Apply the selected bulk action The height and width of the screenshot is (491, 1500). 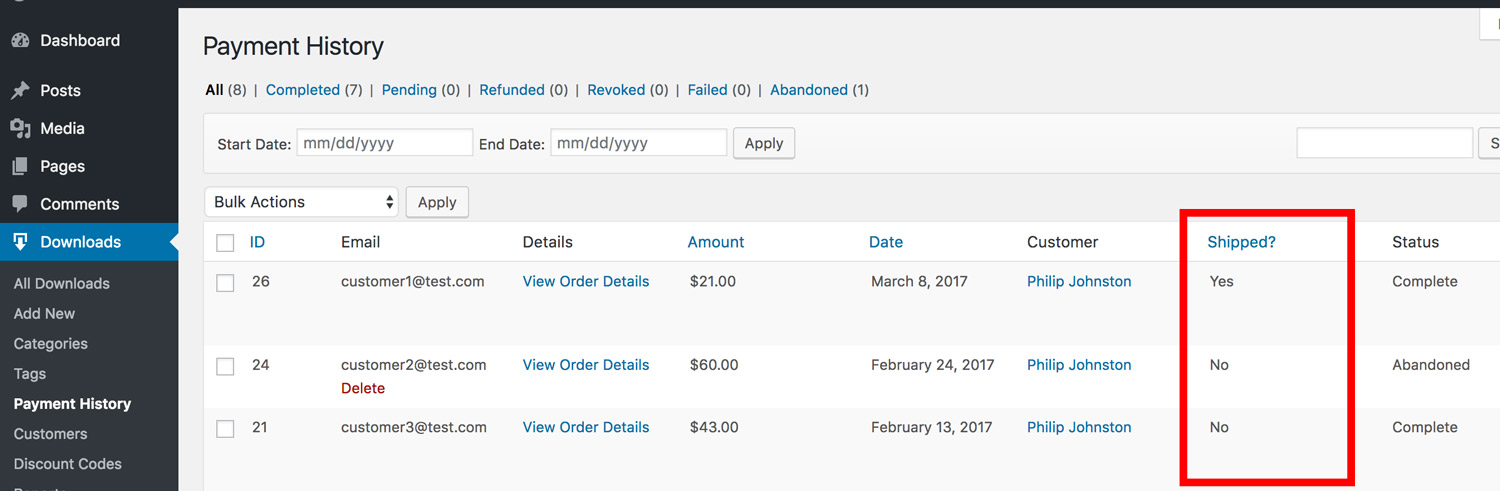(437, 202)
